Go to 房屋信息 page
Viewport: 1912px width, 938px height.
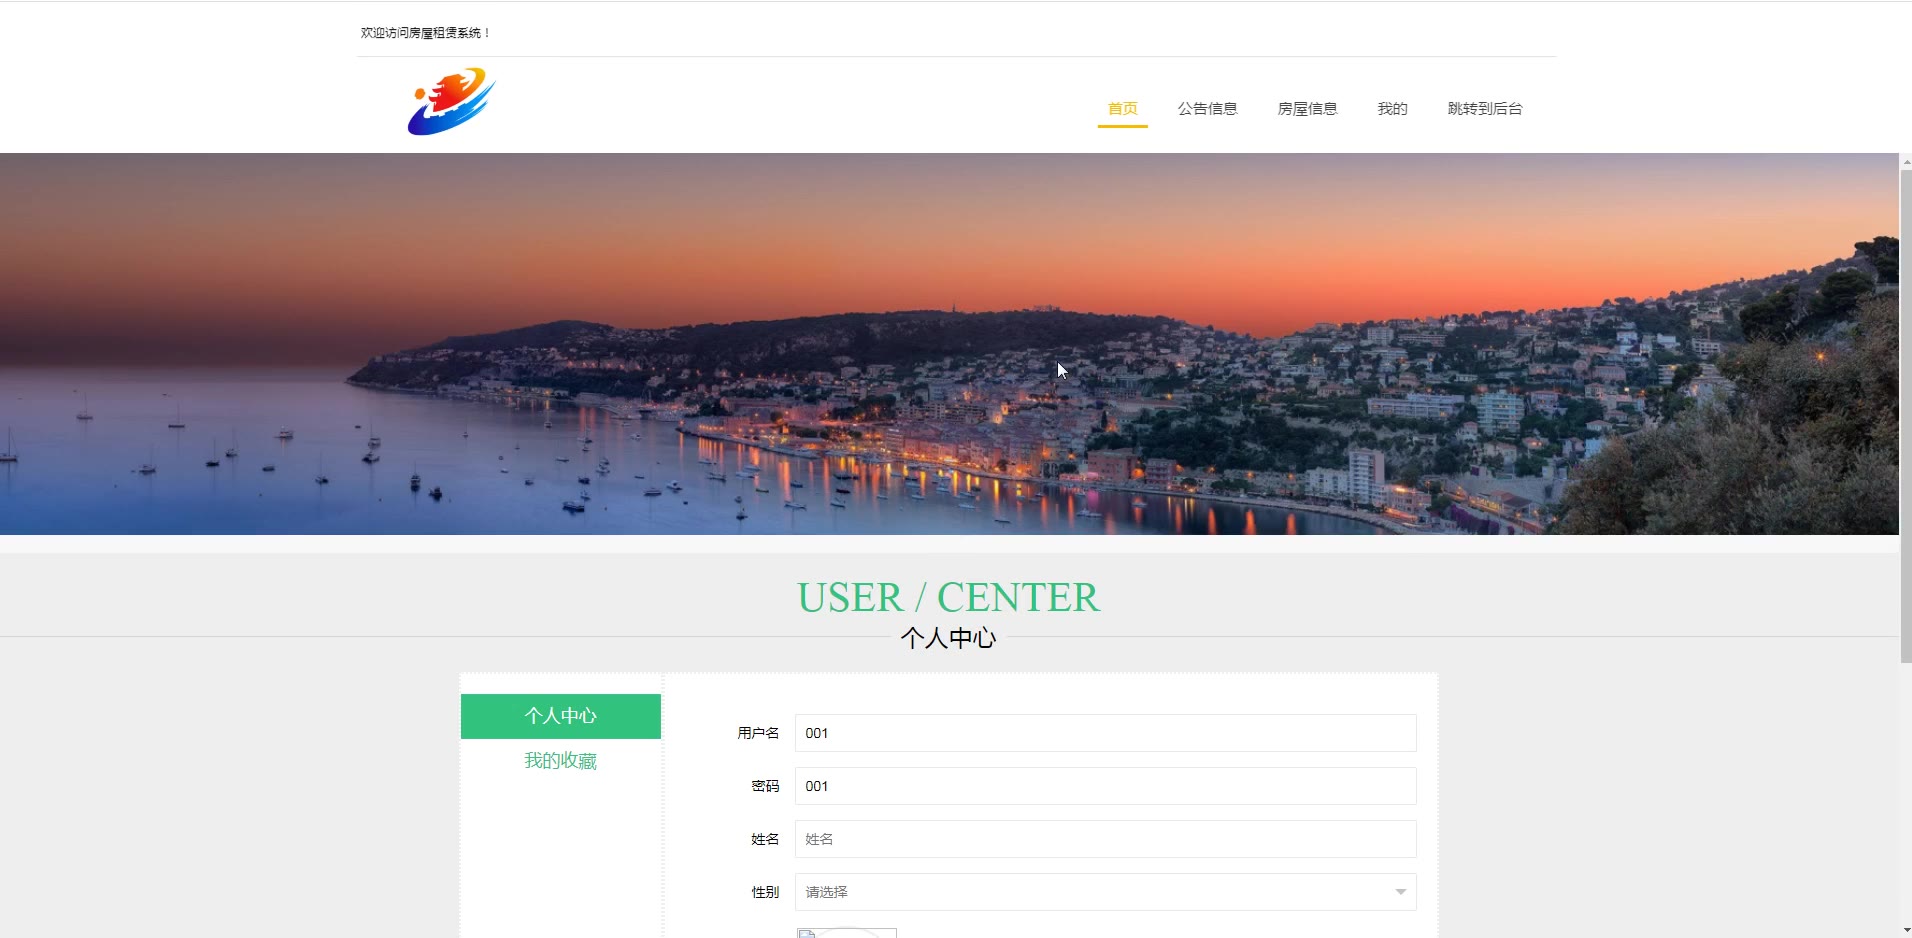click(1307, 108)
